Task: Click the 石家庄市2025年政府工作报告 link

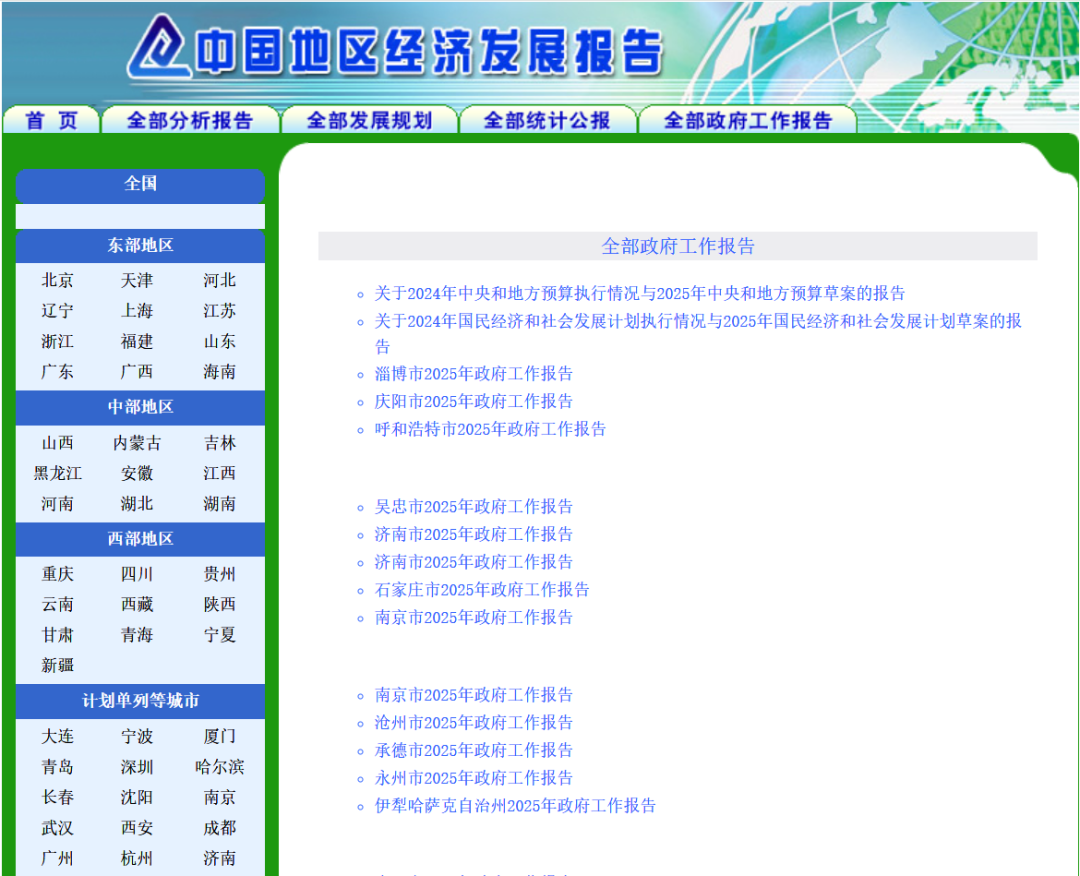Action: 482,590
